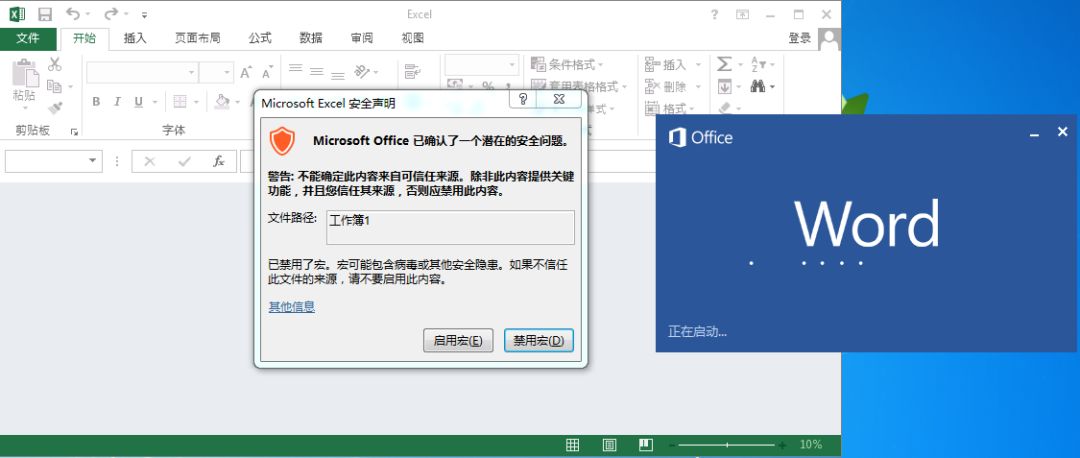
Task: Click the 禁用宏(D) button
Action: tap(539, 340)
